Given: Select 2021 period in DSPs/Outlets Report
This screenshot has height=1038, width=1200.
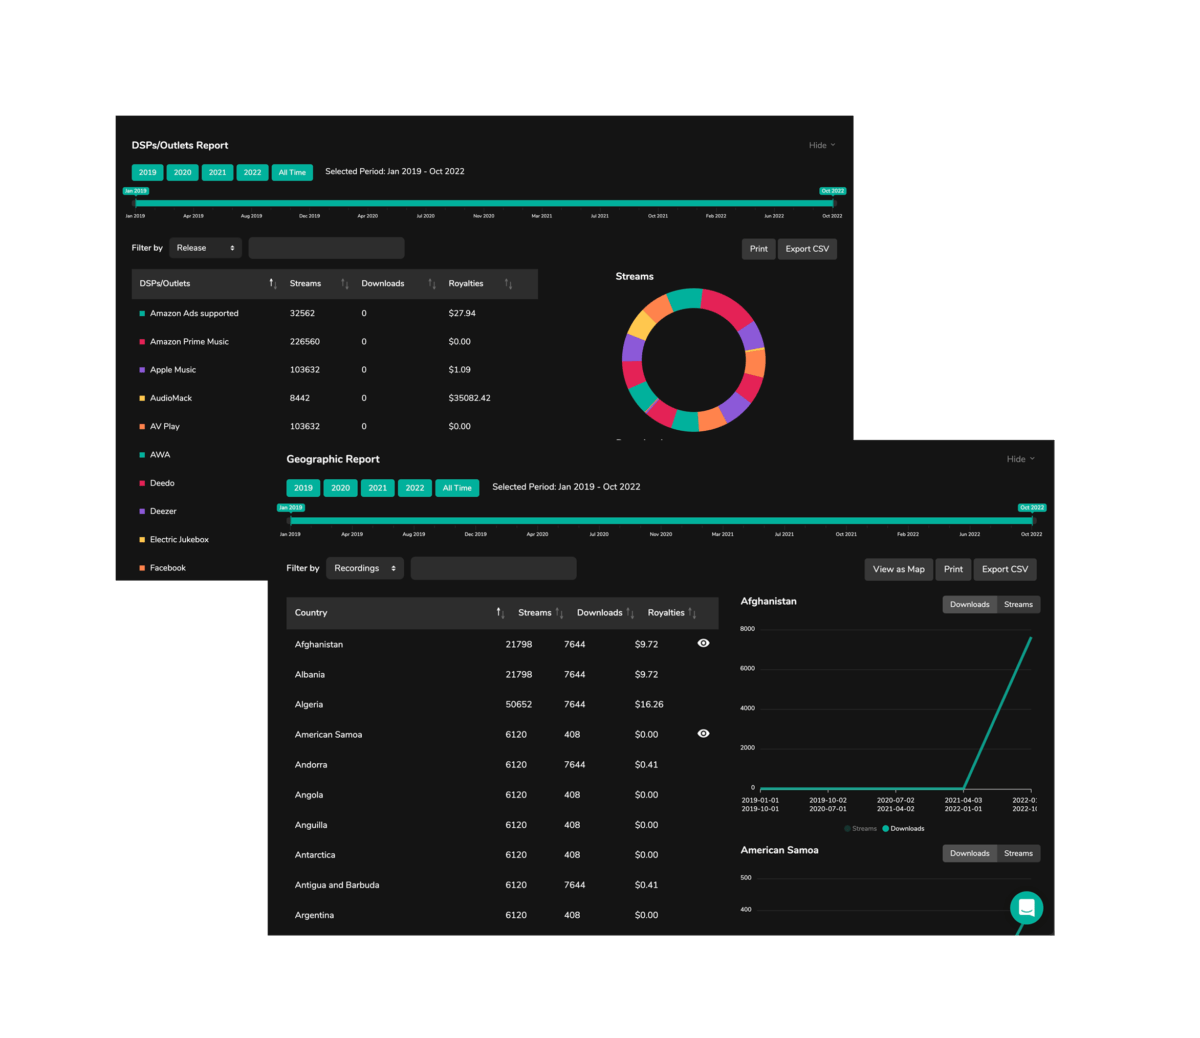Looking at the screenshot, I should click(x=217, y=172).
